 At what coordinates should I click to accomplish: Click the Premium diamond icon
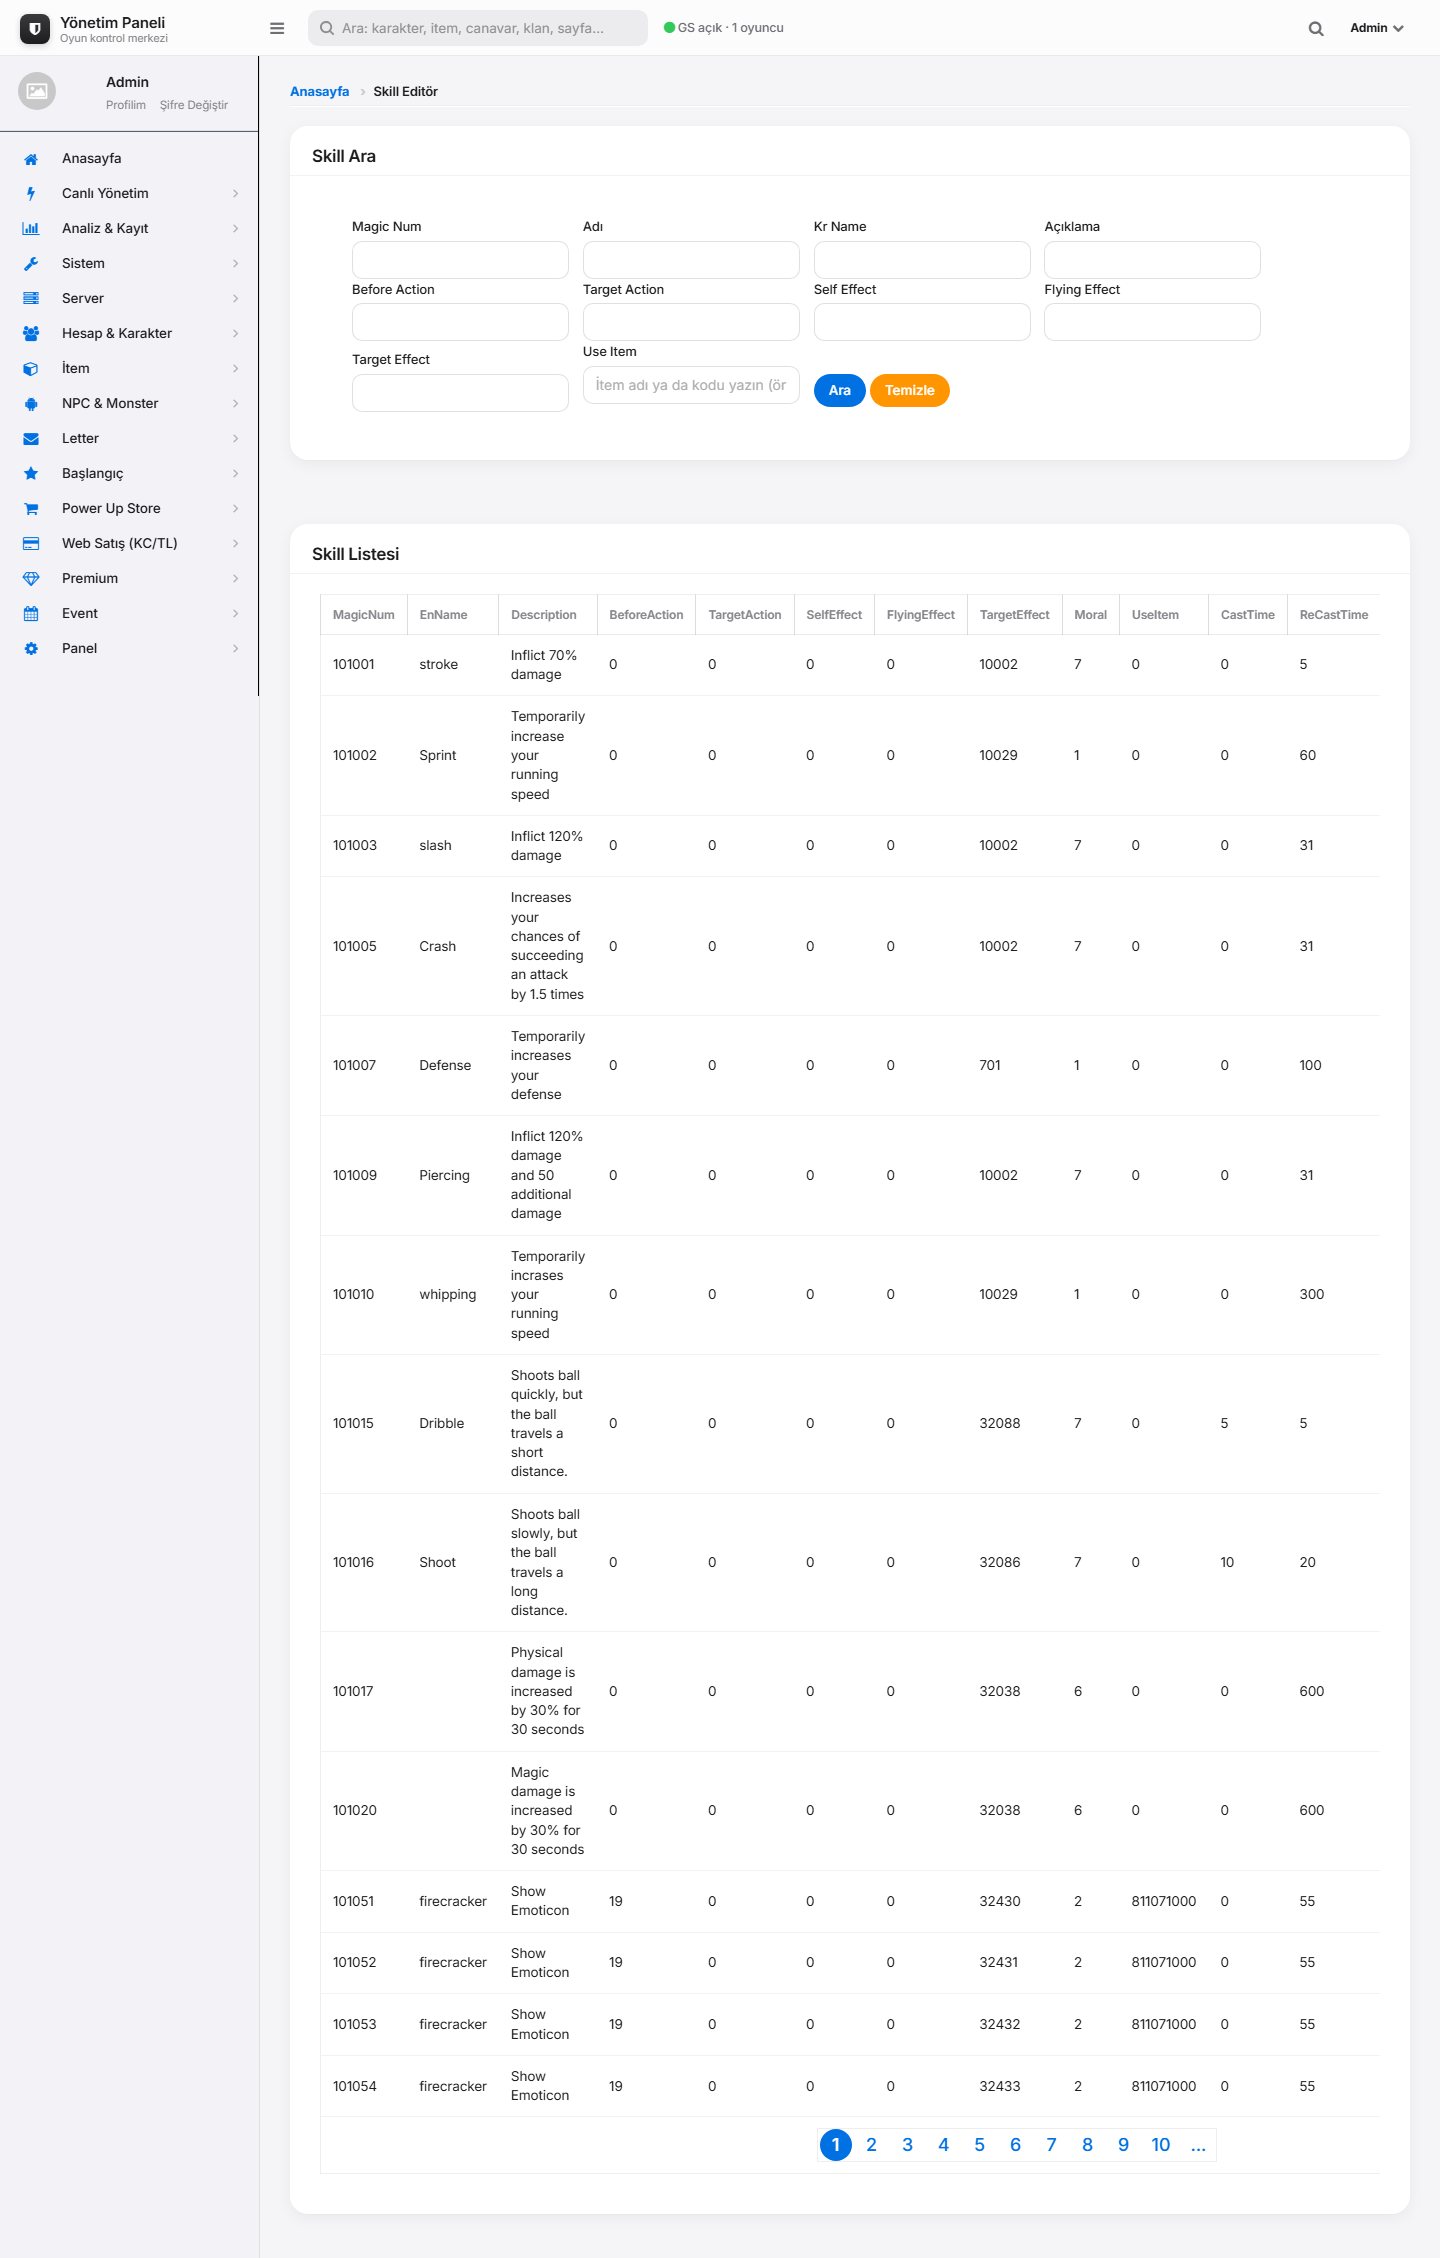pyautogui.click(x=31, y=579)
